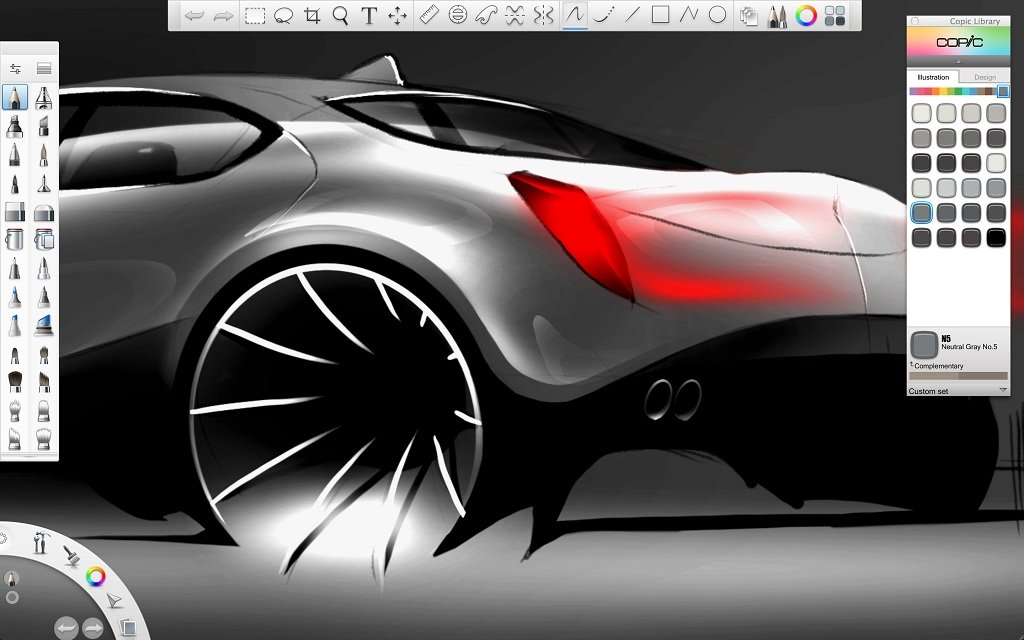The width and height of the screenshot is (1024, 640).
Task: Enable the French Curve guide
Action: point(484,16)
